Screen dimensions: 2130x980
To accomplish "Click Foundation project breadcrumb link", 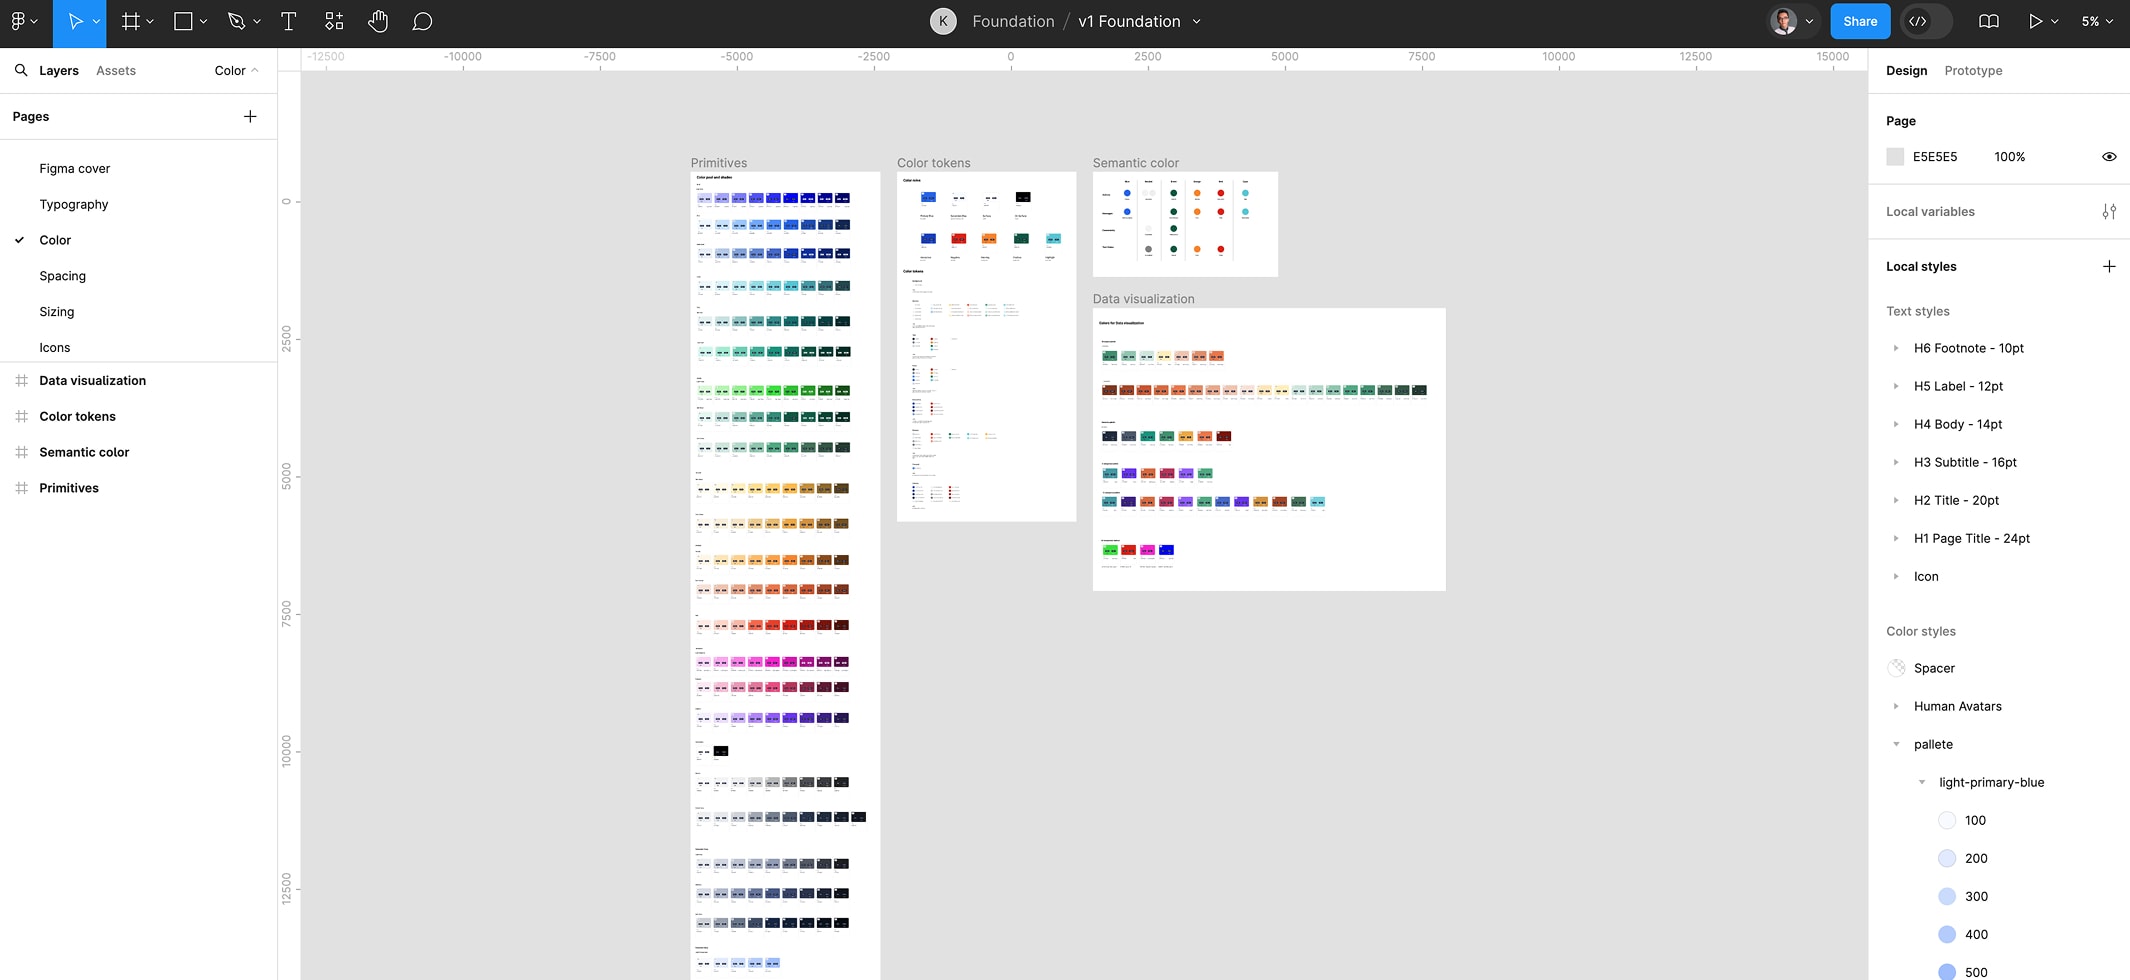I will click(1013, 21).
